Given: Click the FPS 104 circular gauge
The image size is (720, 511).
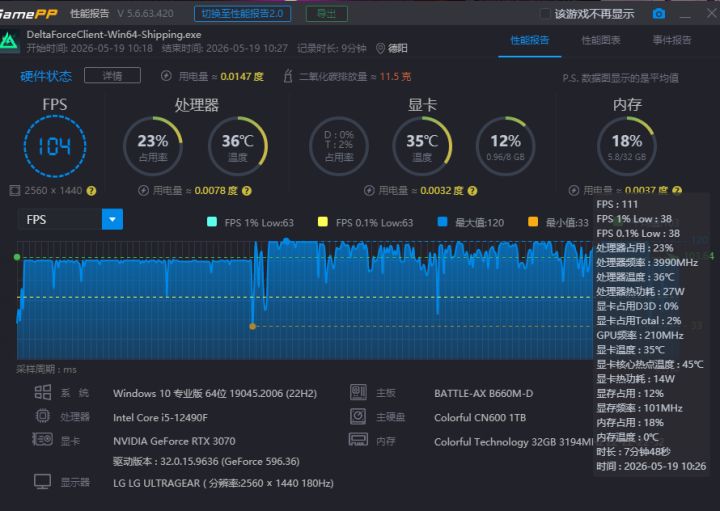Looking at the screenshot, I should coord(55,146).
